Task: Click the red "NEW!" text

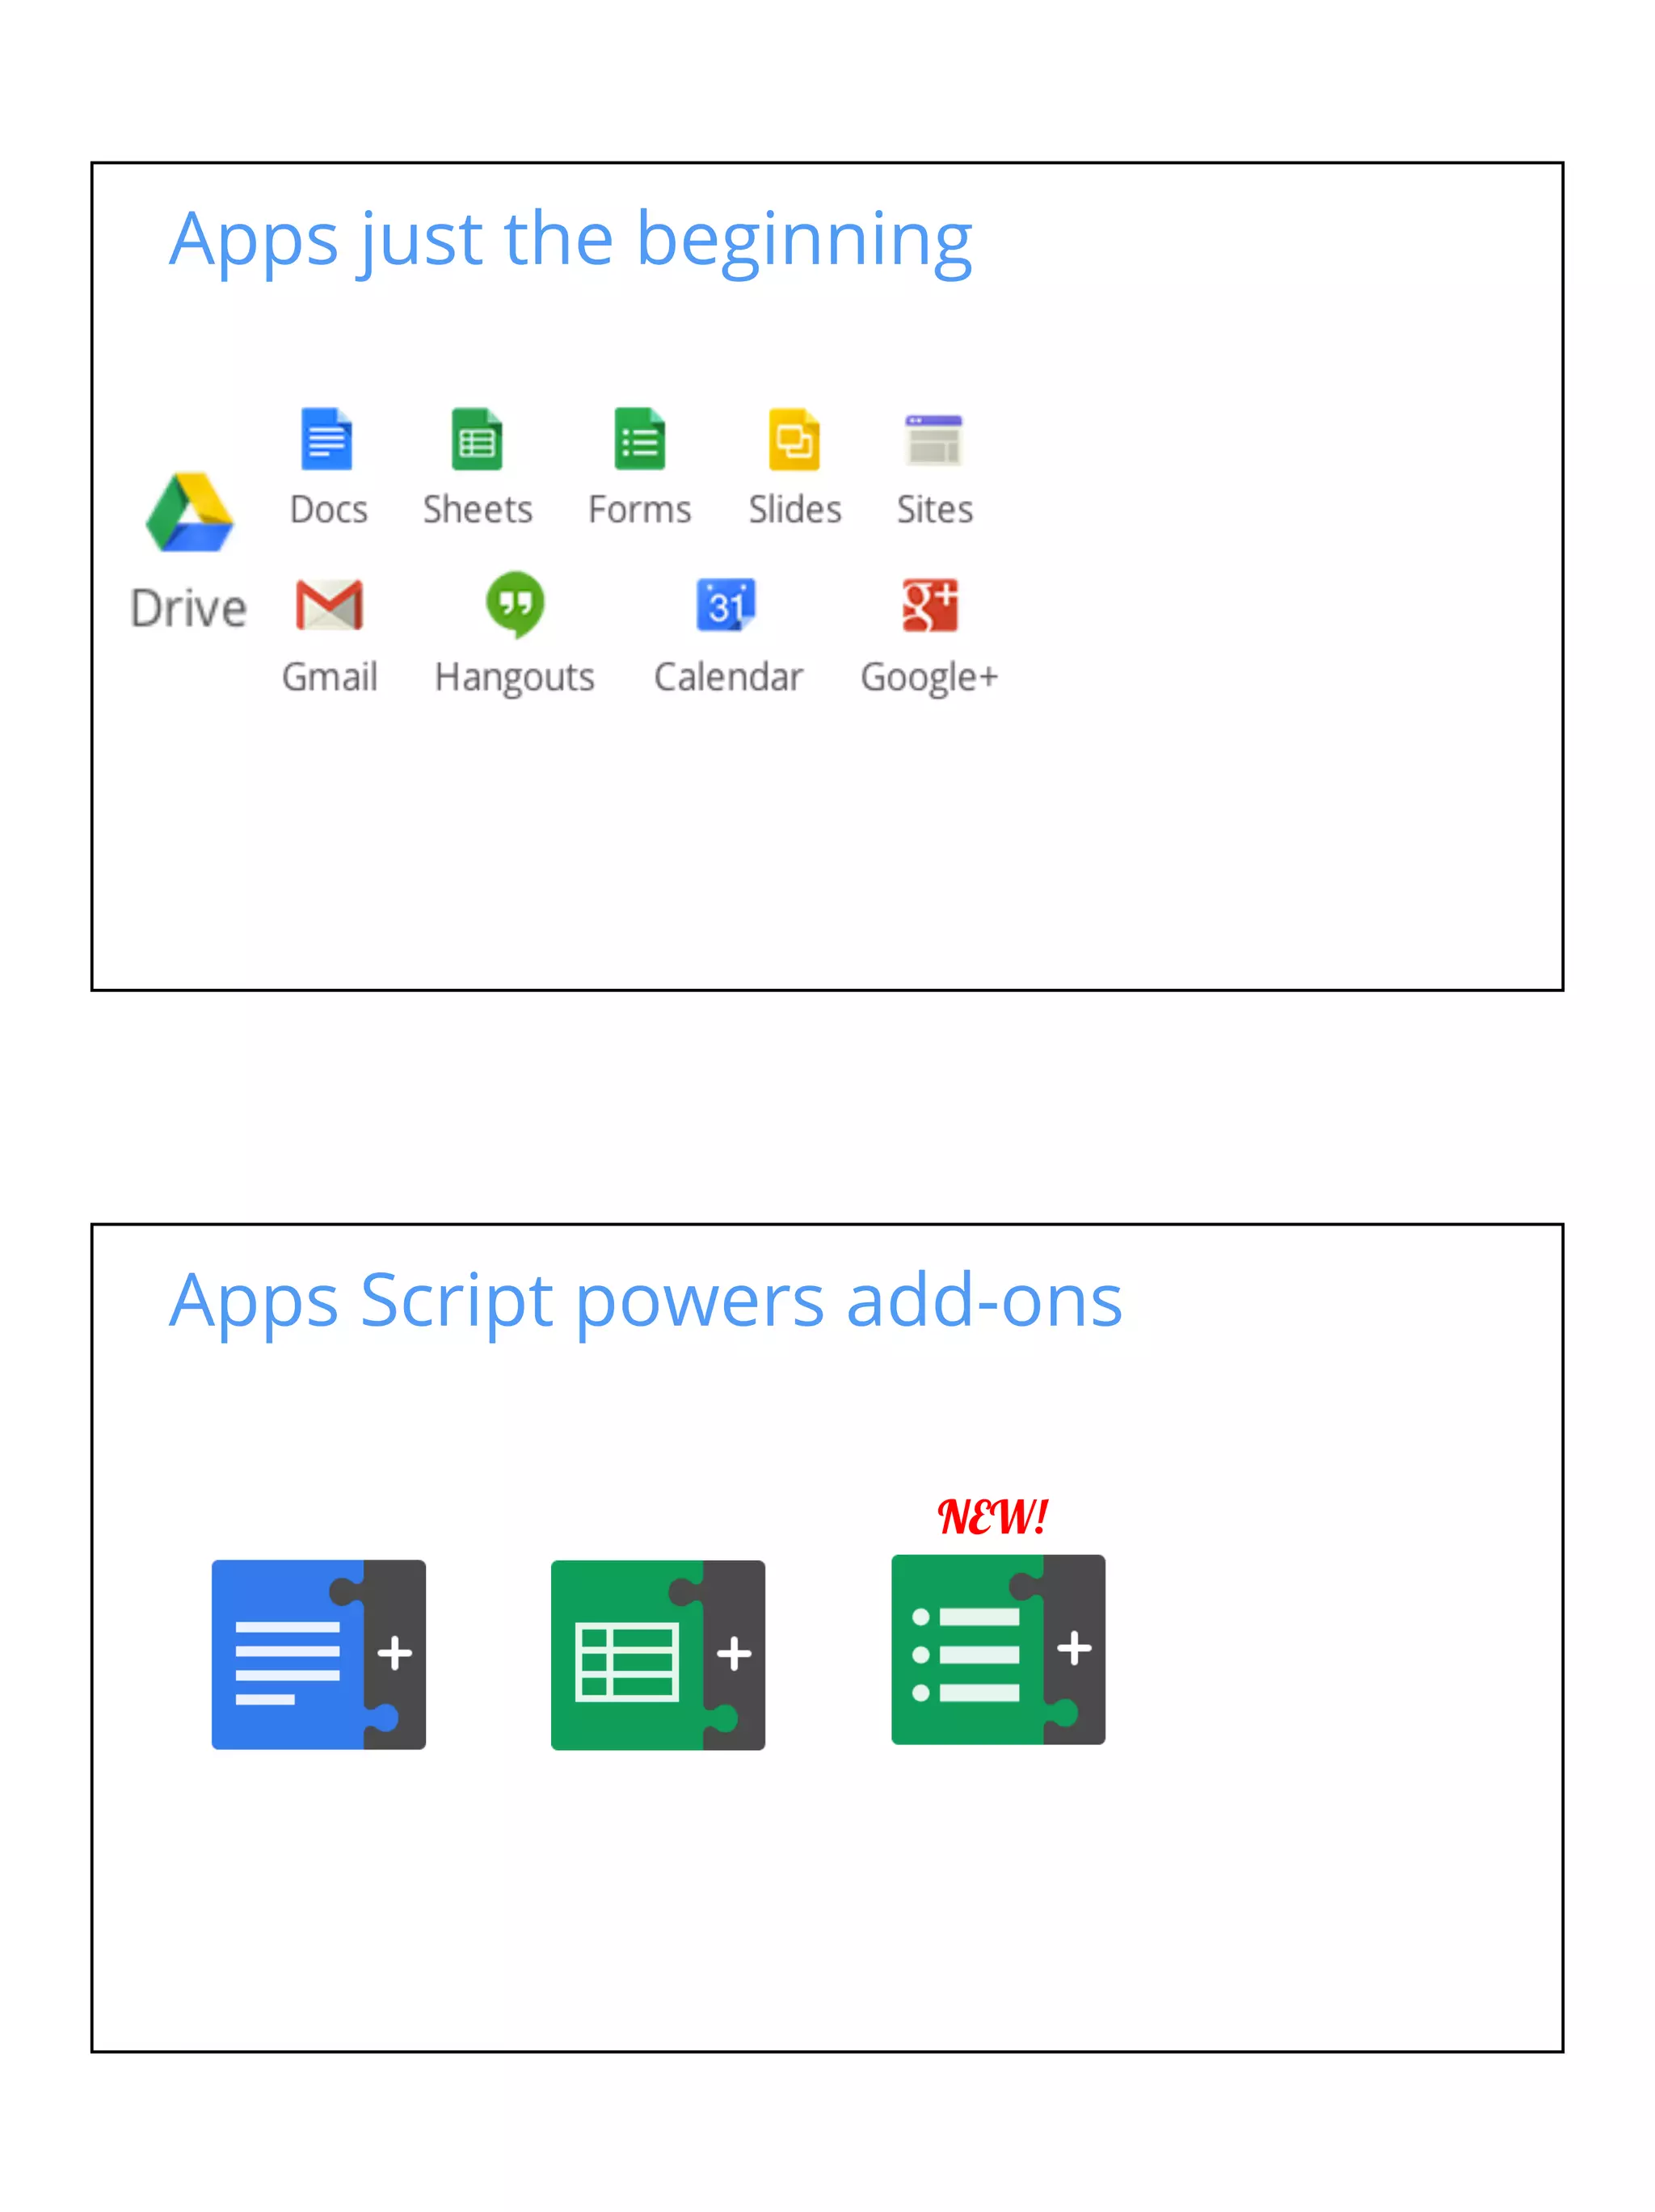Action: click(993, 1517)
